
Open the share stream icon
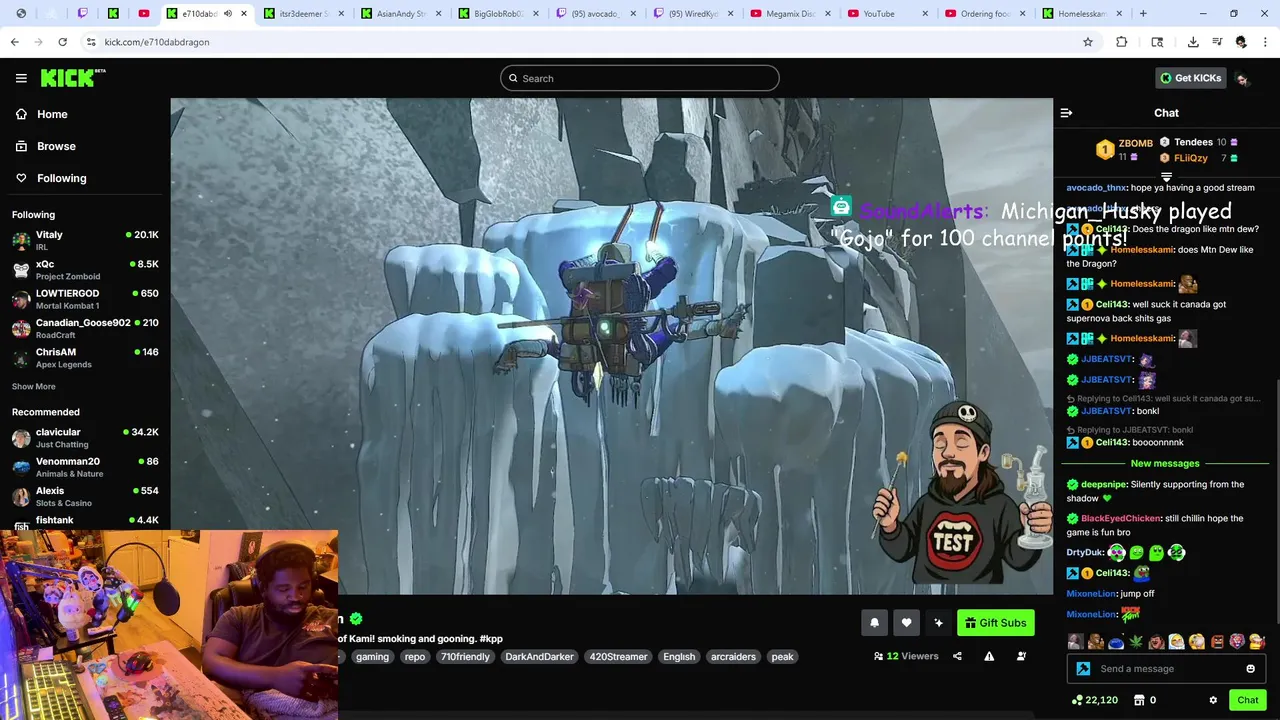(x=957, y=656)
